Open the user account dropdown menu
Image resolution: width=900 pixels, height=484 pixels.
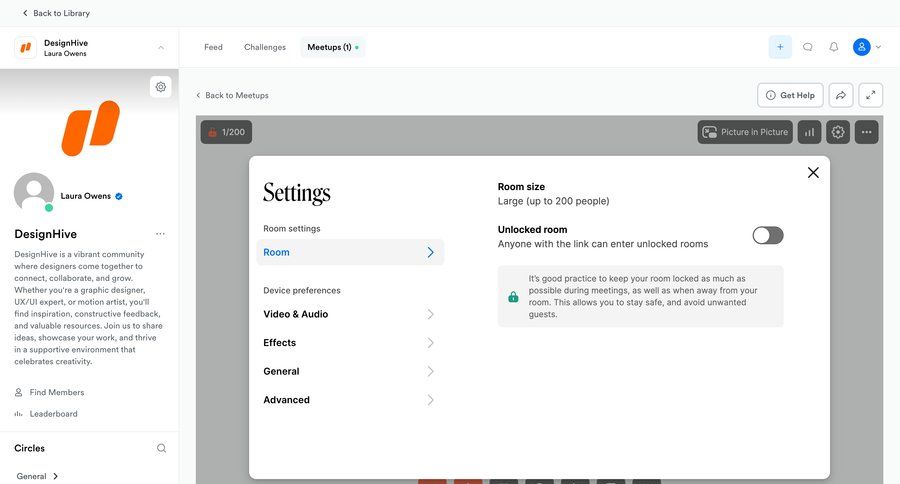tap(866, 47)
